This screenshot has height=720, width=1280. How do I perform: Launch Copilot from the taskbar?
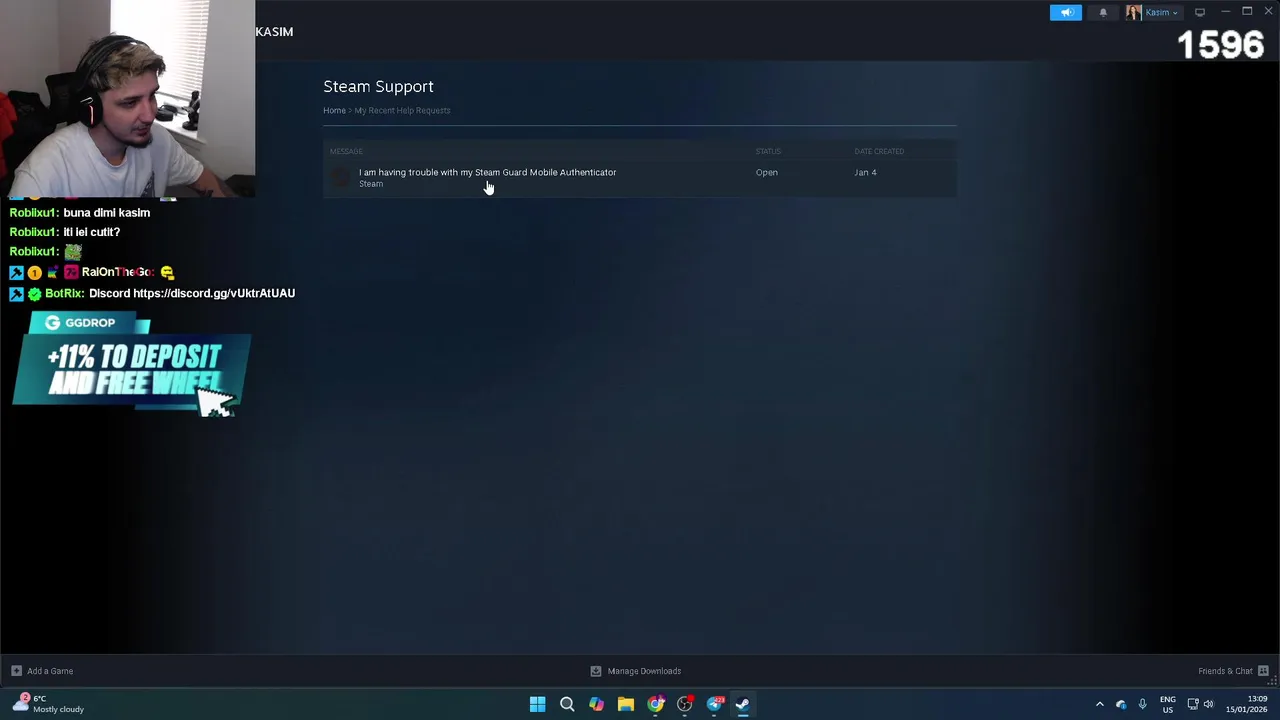[596, 704]
